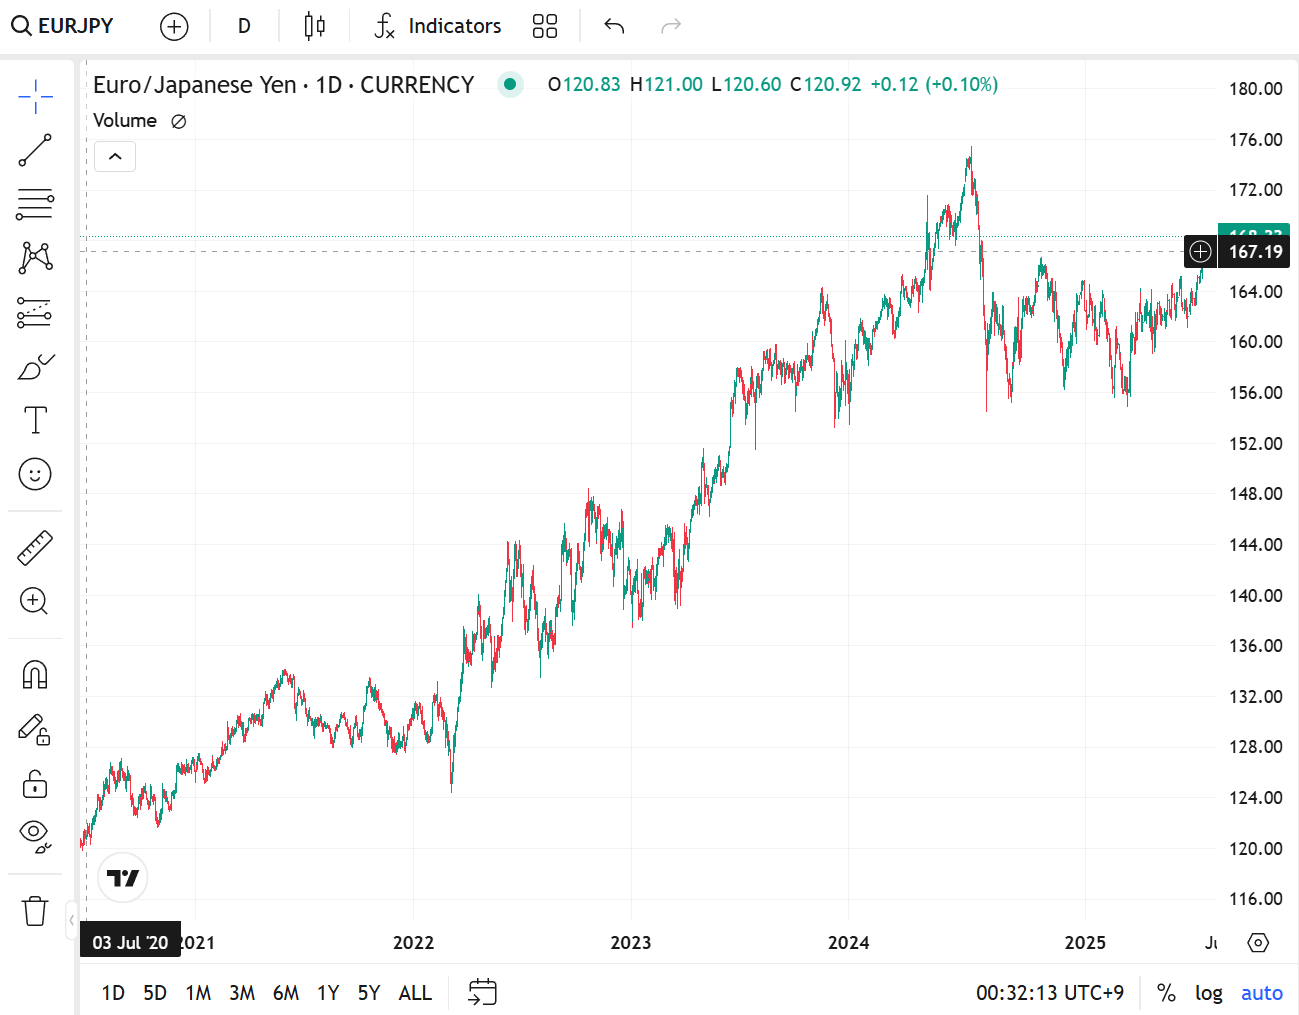Open go to date calendar
Image resolution: width=1299 pixels, height=1015 pixels.
coord(482,992)
